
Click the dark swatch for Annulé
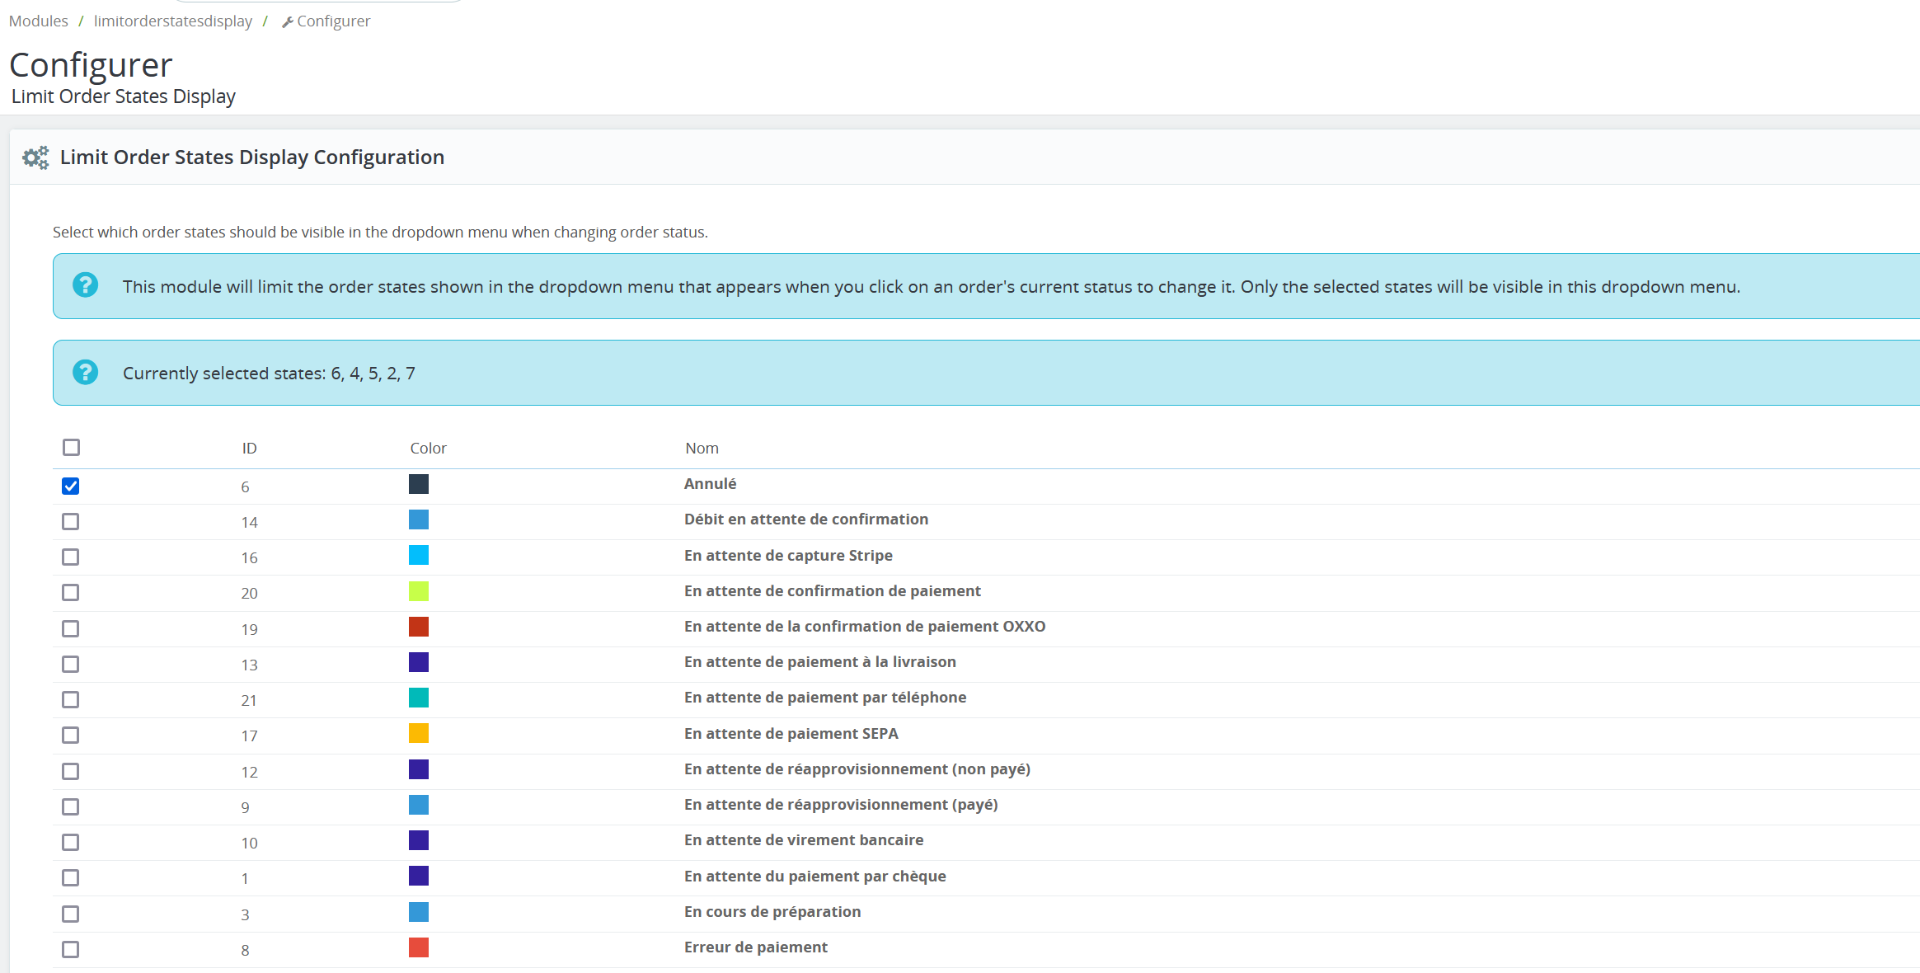tap(419, 484)
